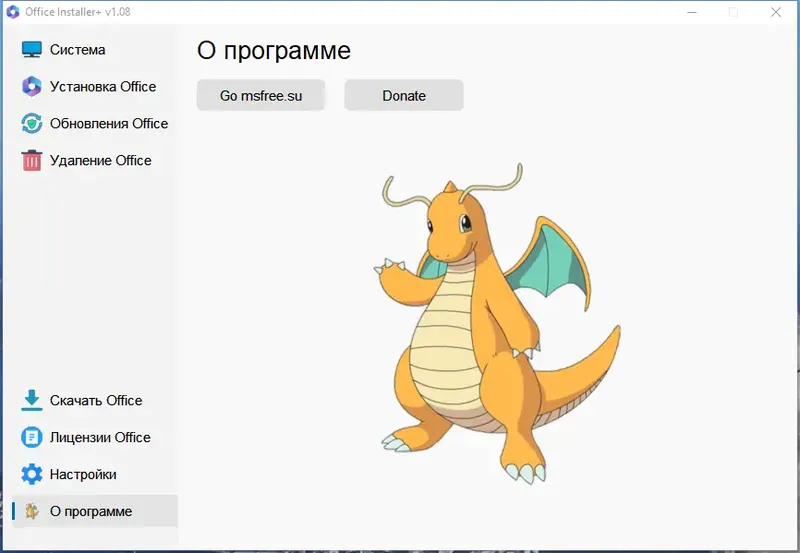Click the download arrow icon for Скачать Office
The width and height of the screenshot is (800, 553).
click(32, 400)
